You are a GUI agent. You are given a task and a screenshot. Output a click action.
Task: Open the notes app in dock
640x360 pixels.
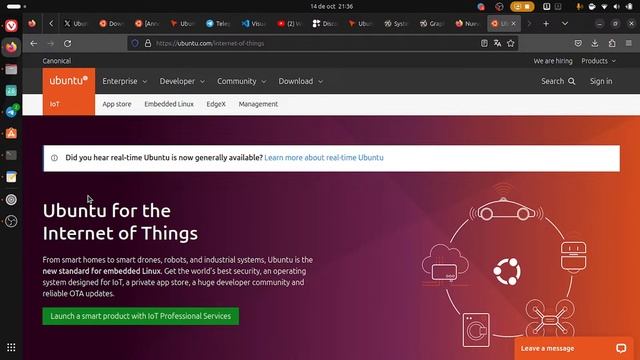pos(11,177)
